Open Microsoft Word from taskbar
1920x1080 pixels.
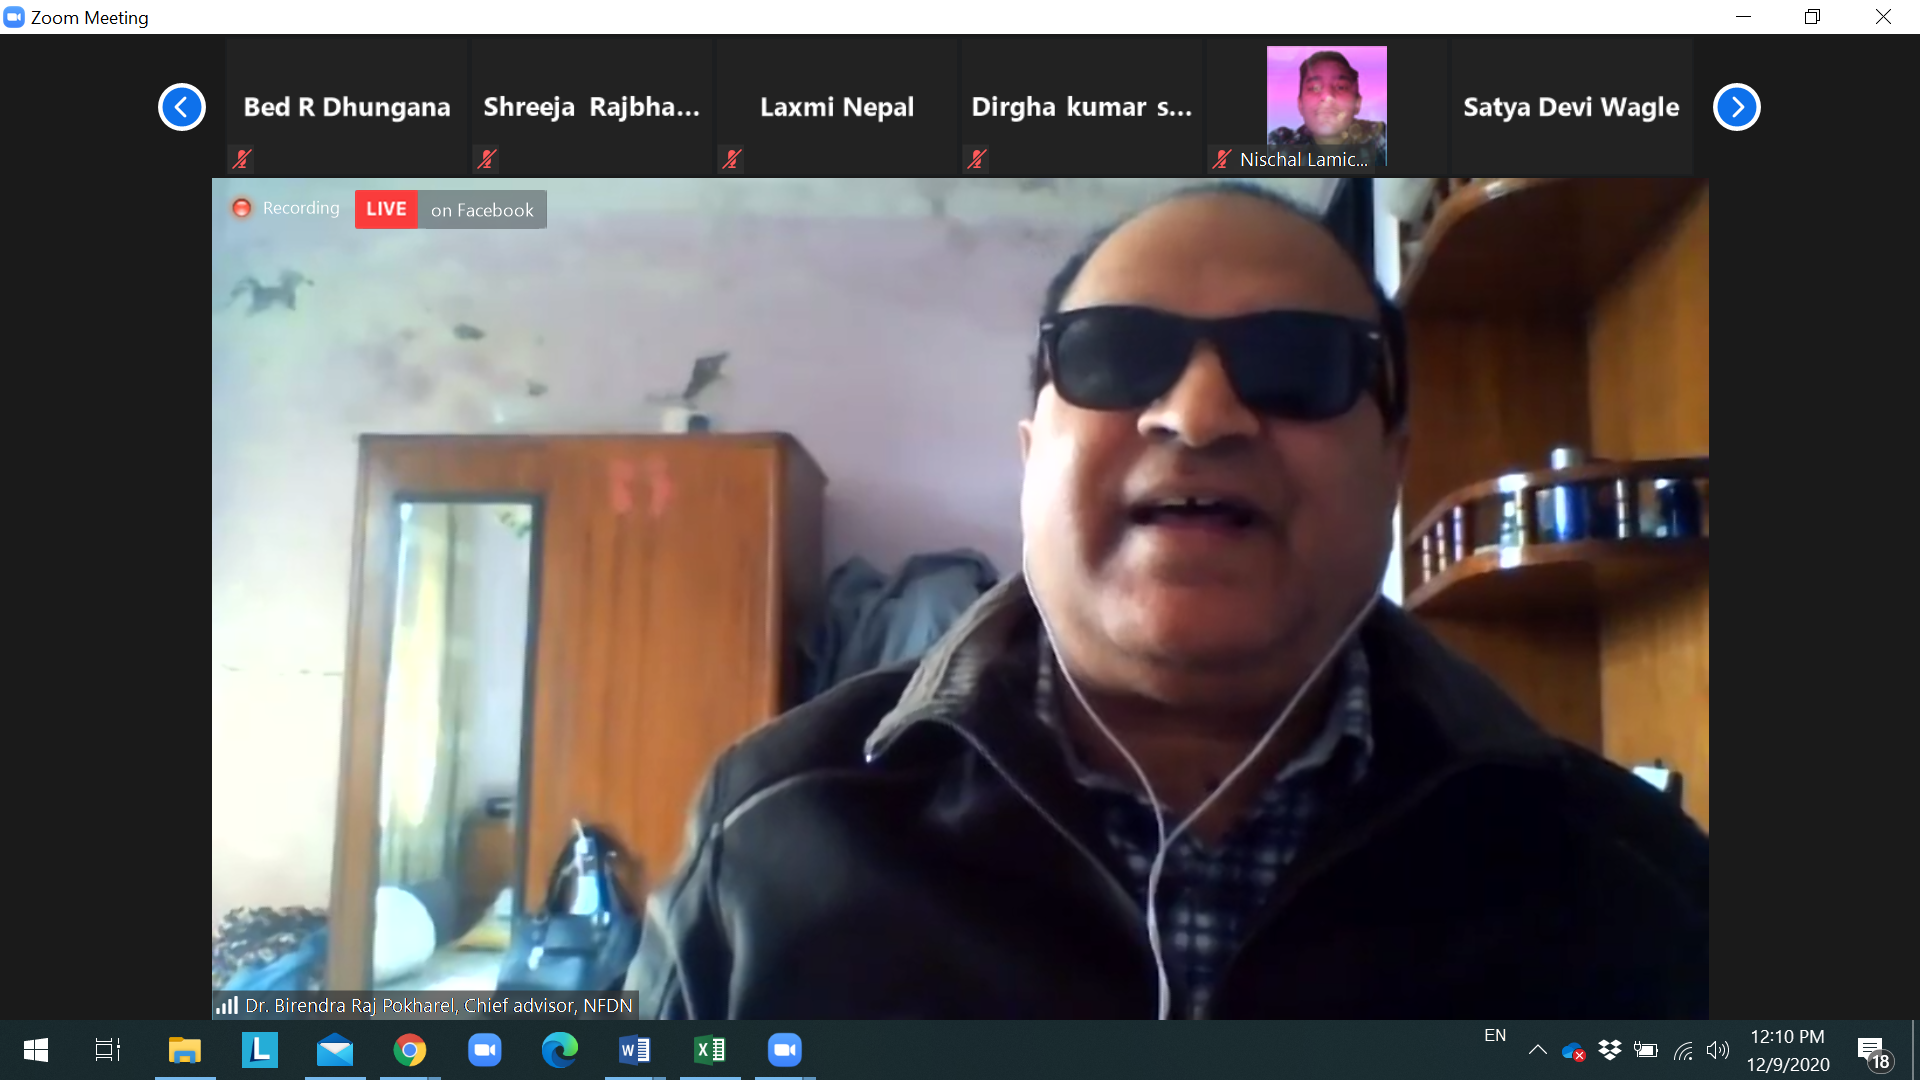(x=635, y=1050)
